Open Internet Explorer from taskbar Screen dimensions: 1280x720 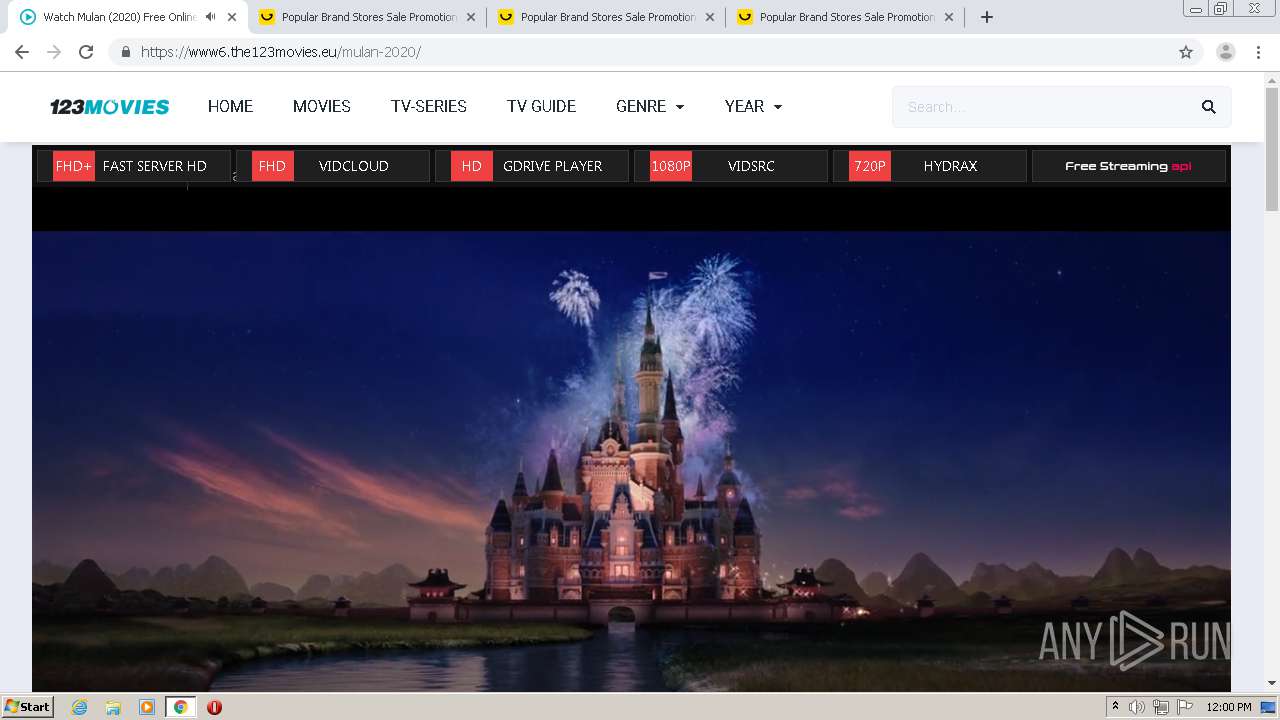pyautogui.click(x=79, y=707)
